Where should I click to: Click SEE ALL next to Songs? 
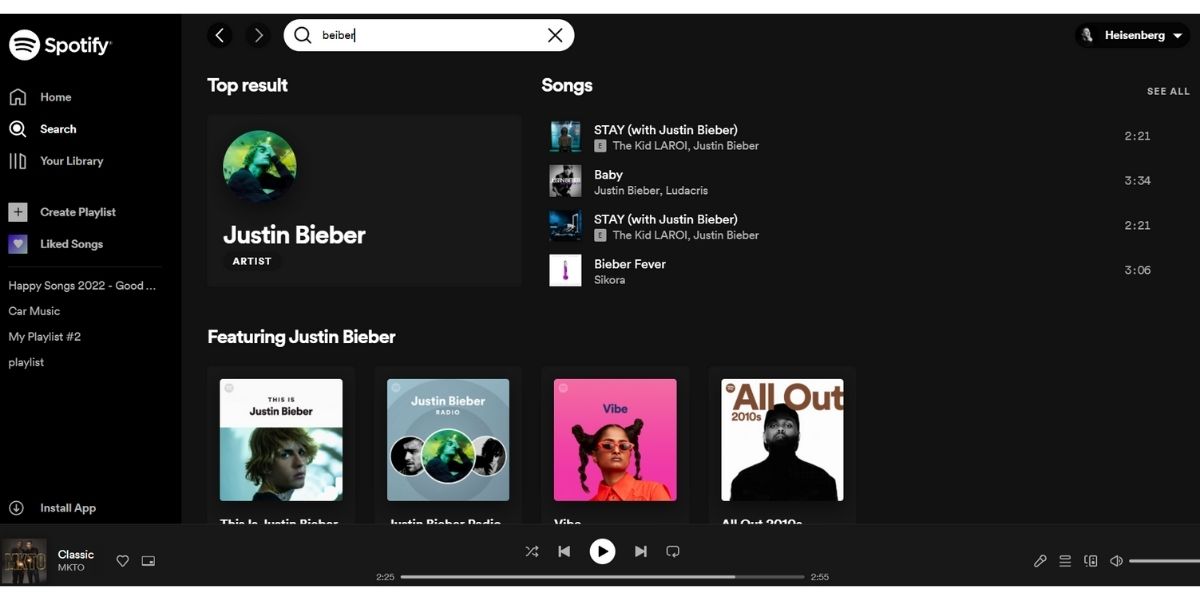coord(1167,90)
